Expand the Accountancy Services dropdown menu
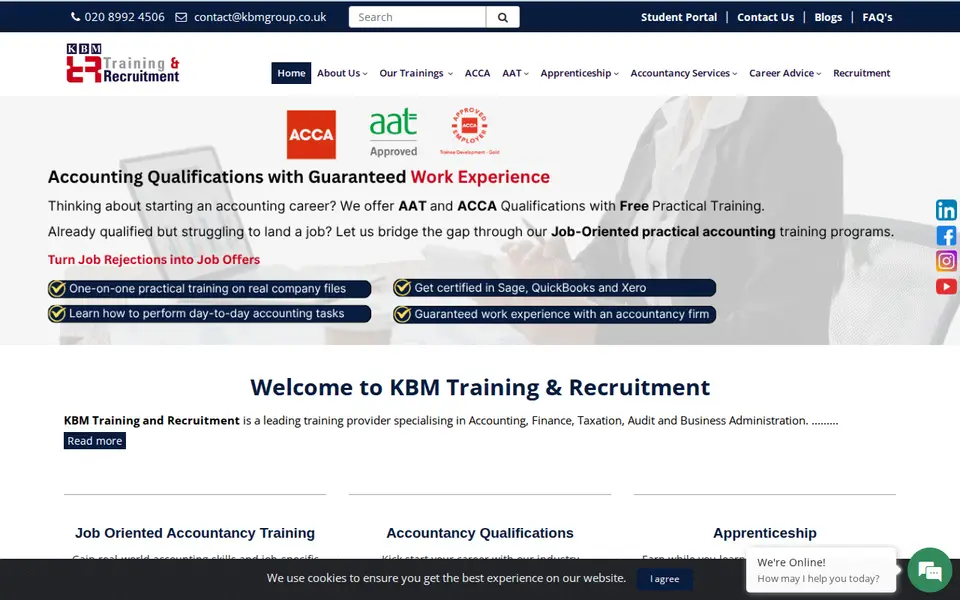This screenshot has width=960, height=600. 683,73
